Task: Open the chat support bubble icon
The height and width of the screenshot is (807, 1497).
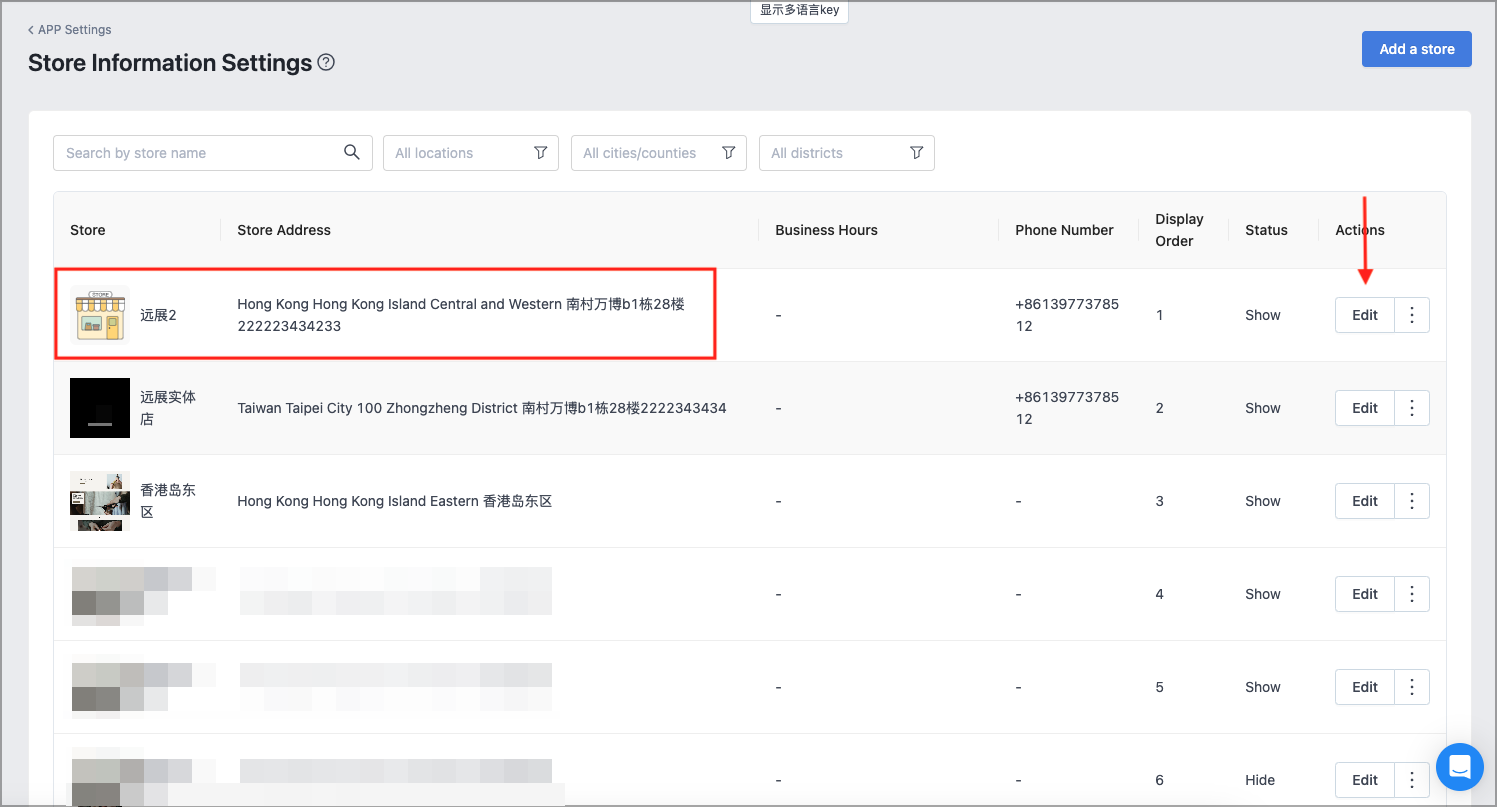Action: pyautogui.click(x=1459, y=767)
